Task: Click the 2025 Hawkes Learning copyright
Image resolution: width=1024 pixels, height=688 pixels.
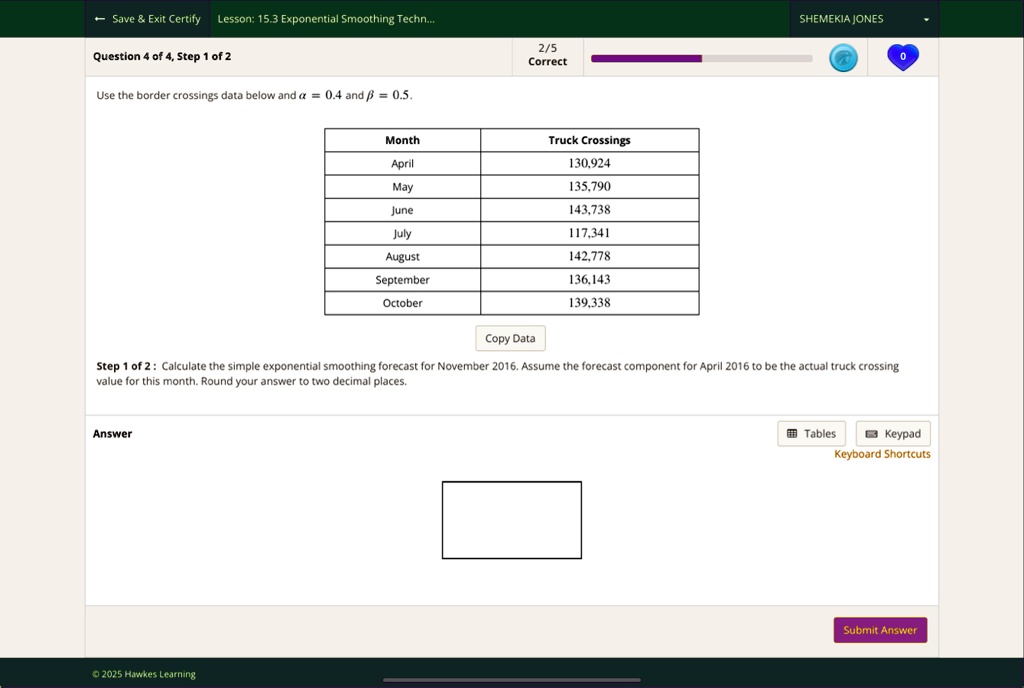Action: click(144, 674)
